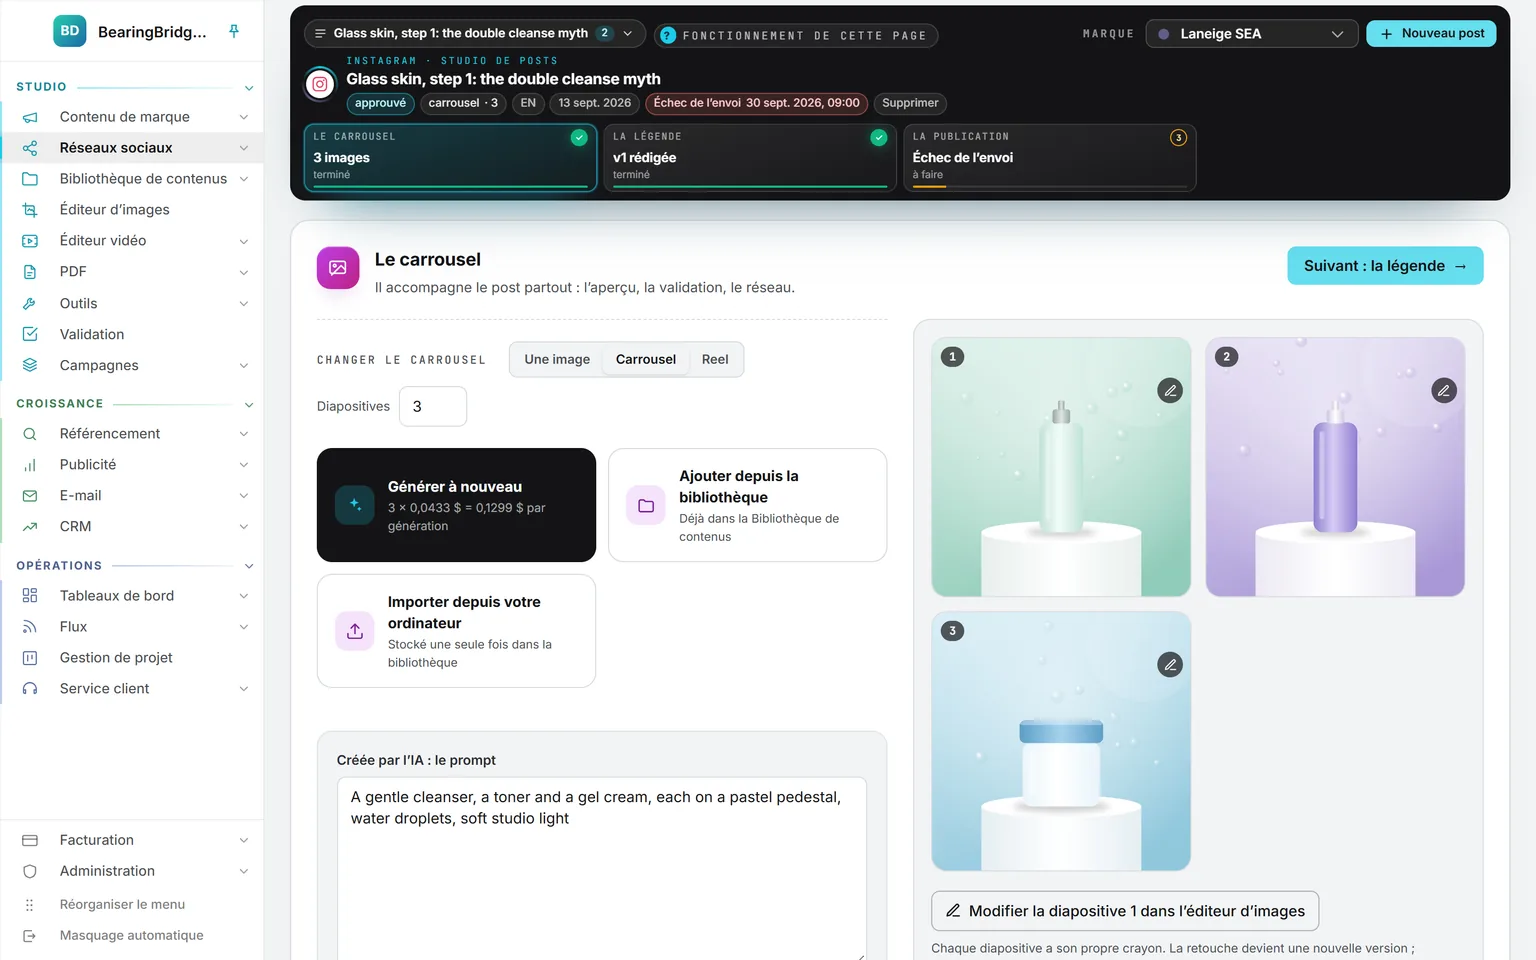Viewport: 1536px width, 960px height.
Task: Click Générer à nouveau card
Action: 456,505
